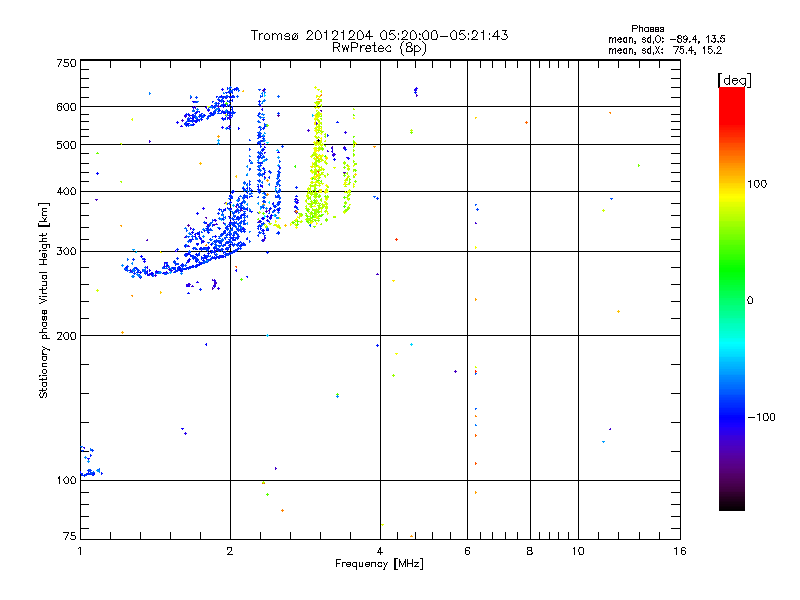Click the colorbar '100' tick label
The width and height of the screenshot is (800, 600).
[757, 184]
